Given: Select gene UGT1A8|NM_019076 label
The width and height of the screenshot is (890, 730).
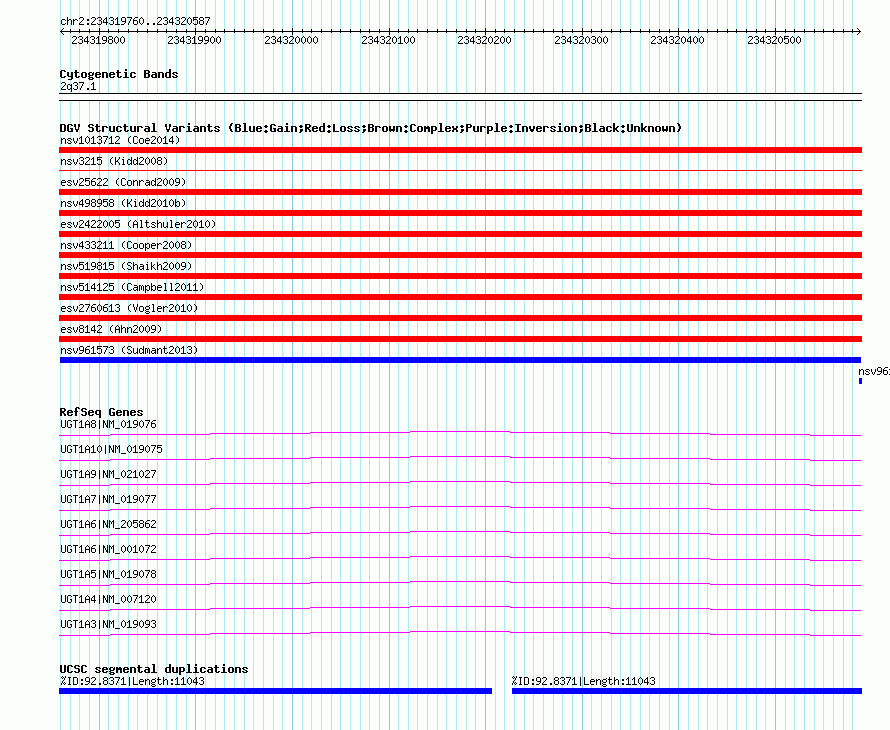Looking at the screenshot, I should point(108,425).
